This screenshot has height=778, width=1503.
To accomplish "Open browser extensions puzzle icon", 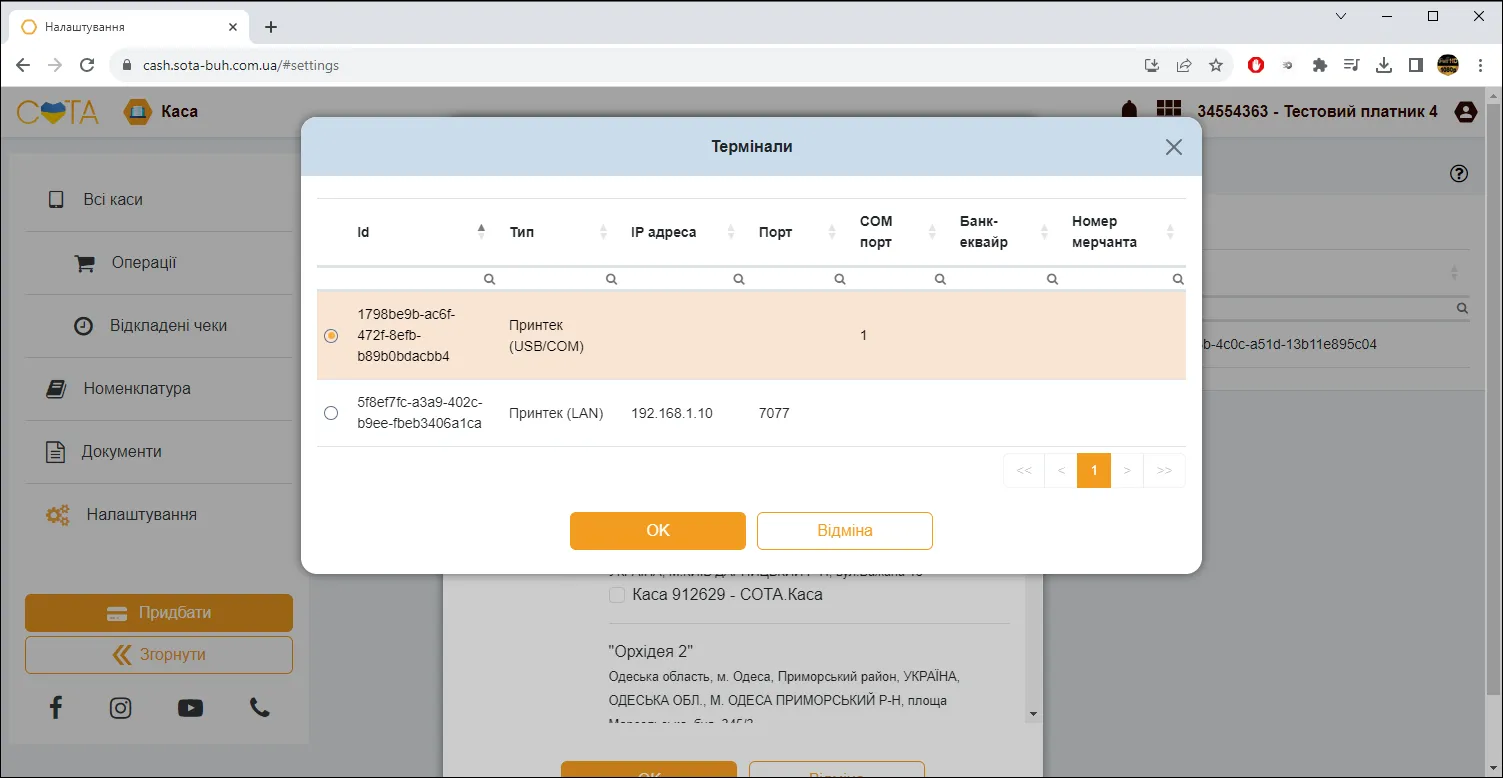I will 1320,65.
